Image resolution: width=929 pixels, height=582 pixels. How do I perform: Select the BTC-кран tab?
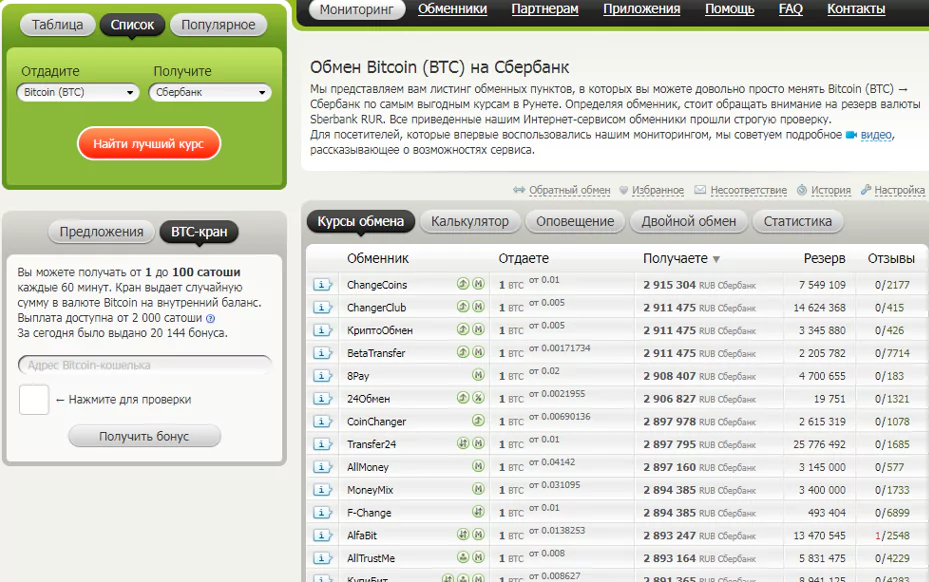coord(199,232)
